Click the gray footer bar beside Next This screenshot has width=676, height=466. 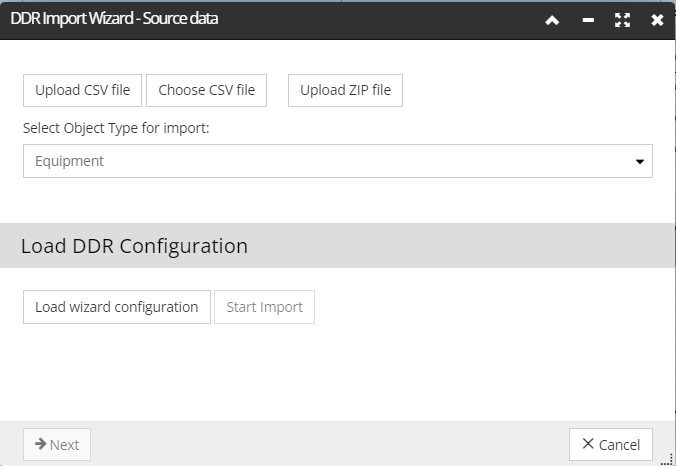[x=330, y=444]
